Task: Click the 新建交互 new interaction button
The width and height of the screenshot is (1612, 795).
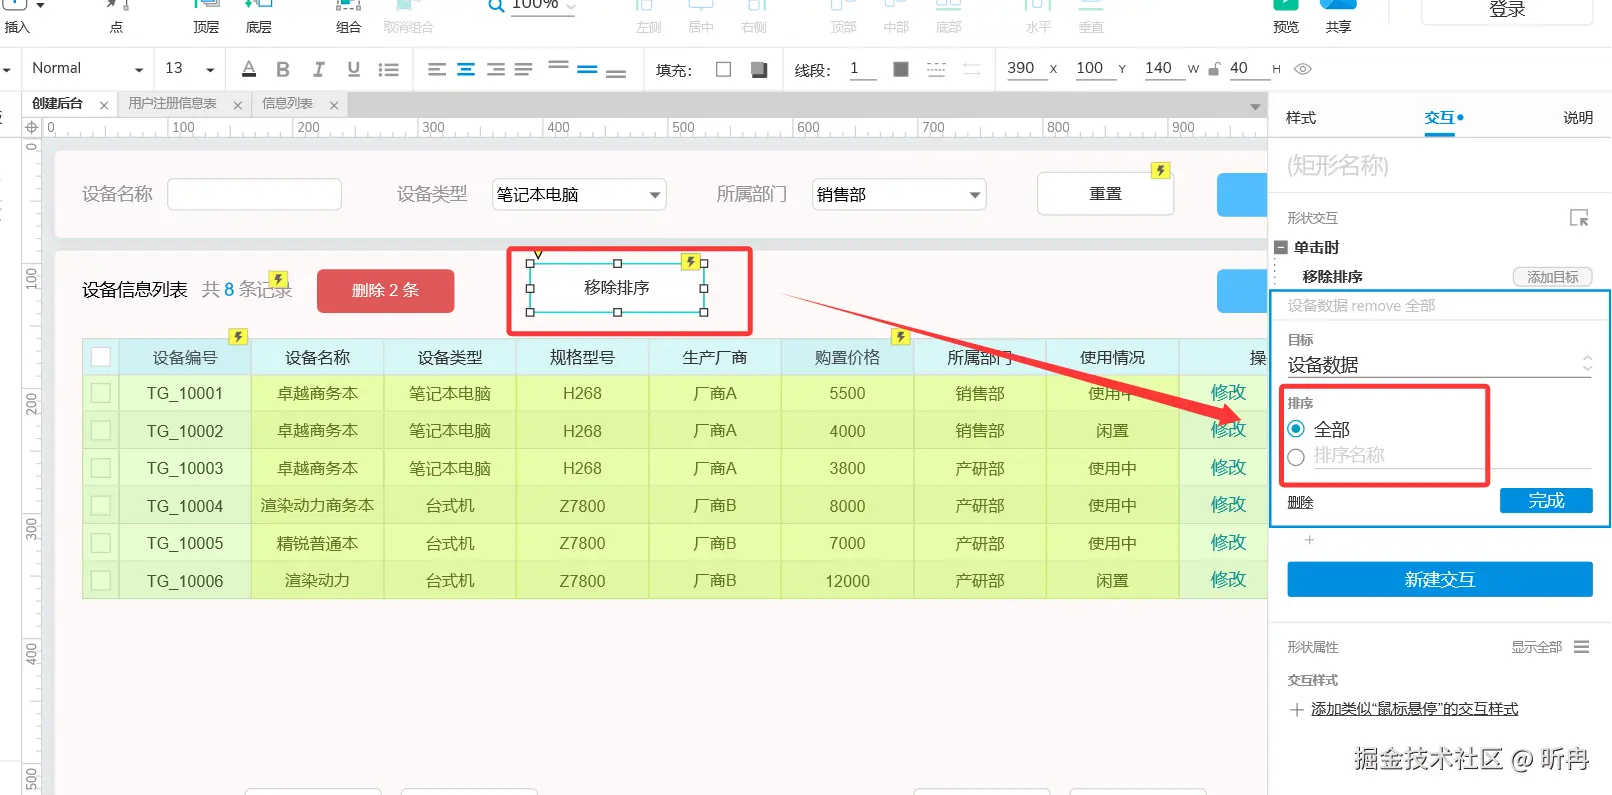Action: coord(1440,579)
